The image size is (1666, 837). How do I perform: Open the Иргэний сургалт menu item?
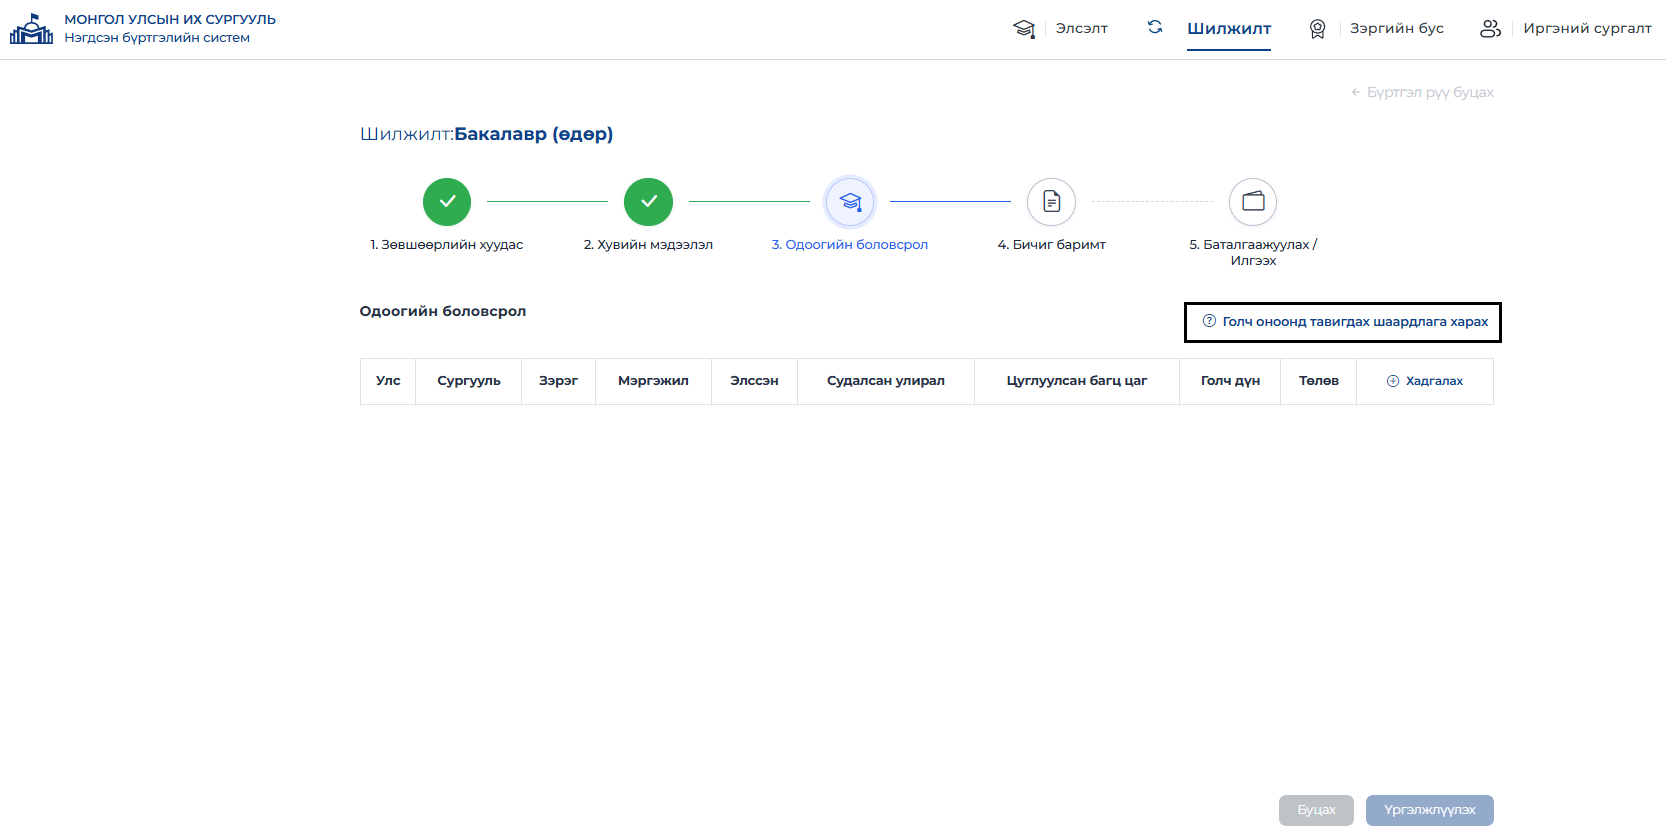[1587, 28]
